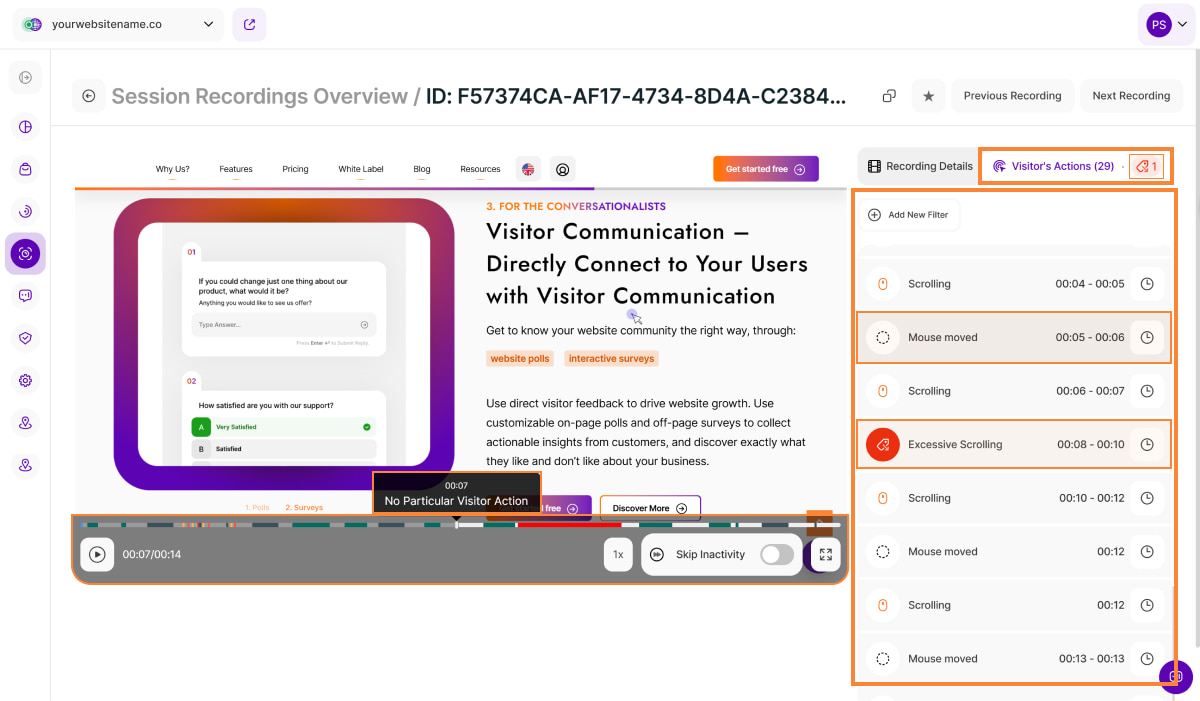
Task: Select the Very Satisfied survey option
Action: click(x=283, y=427)
